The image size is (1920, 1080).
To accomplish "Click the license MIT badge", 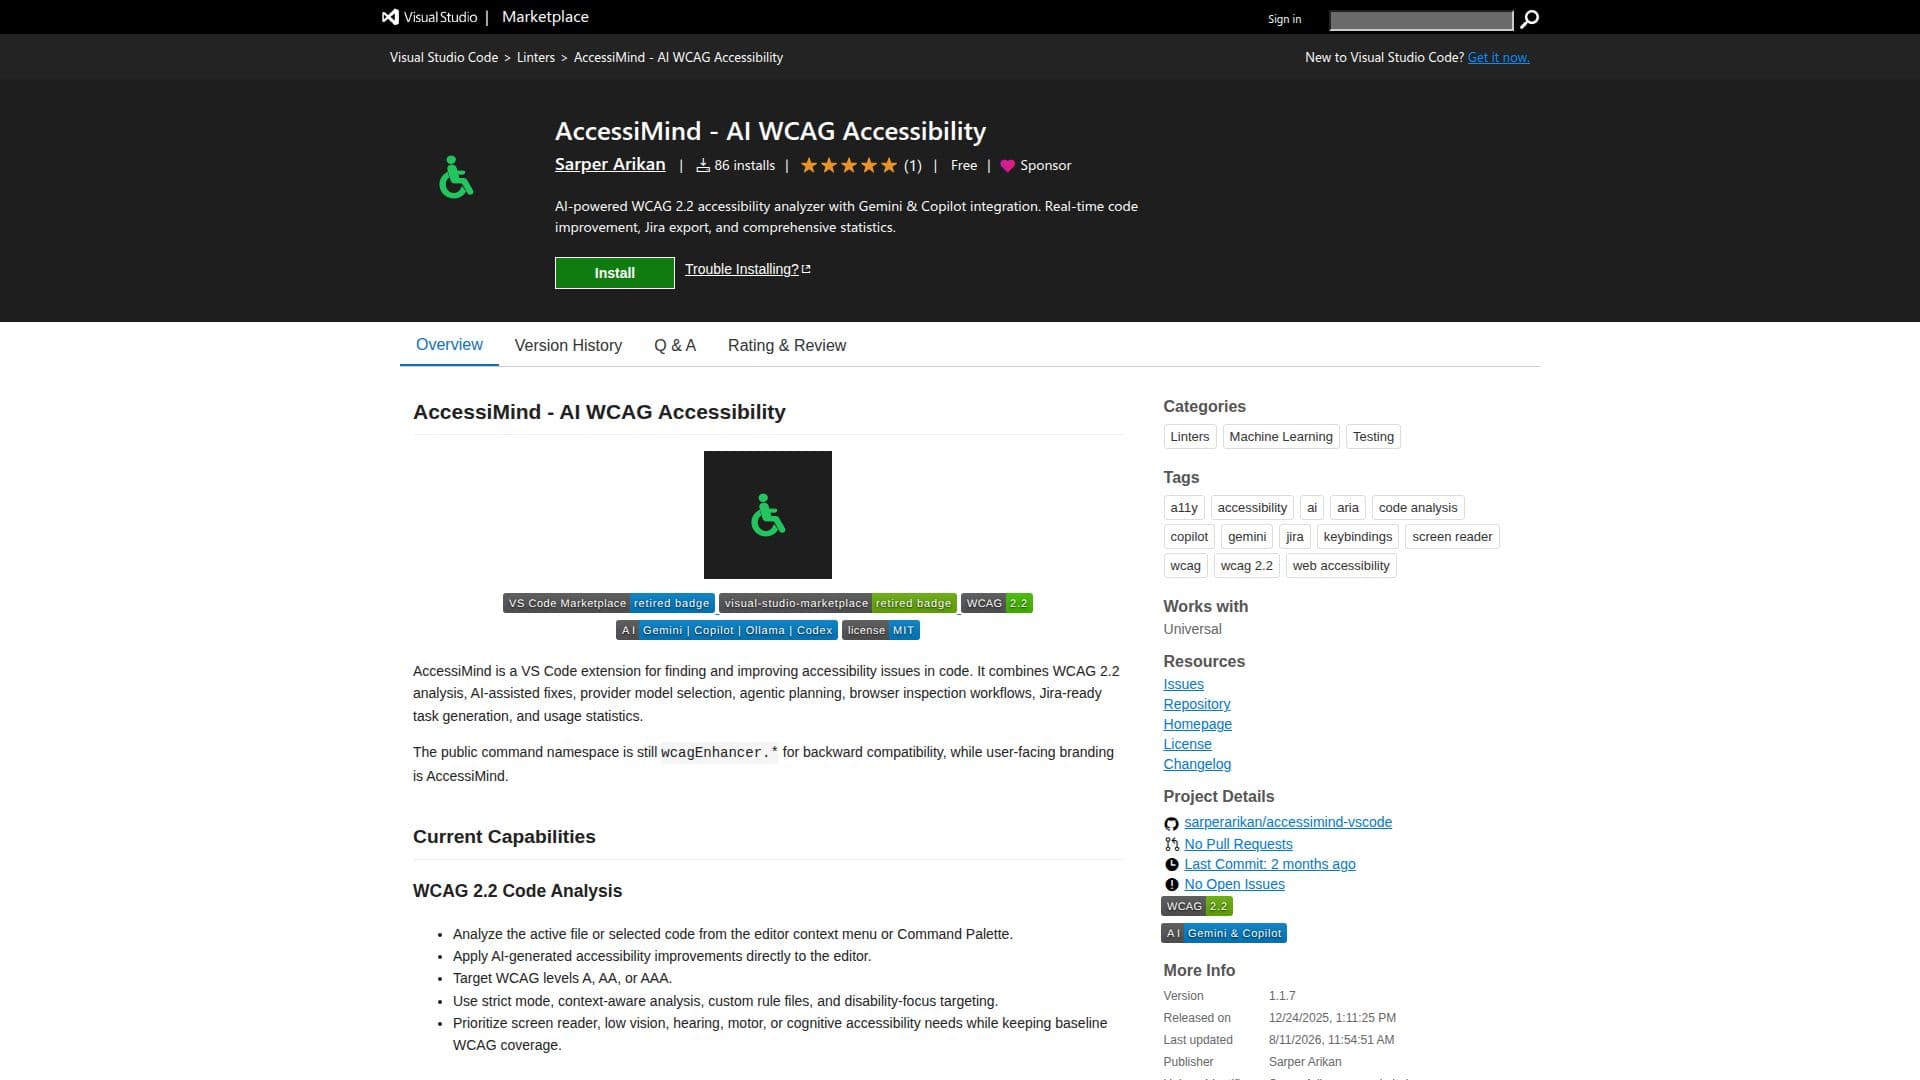I will (881, 630).
